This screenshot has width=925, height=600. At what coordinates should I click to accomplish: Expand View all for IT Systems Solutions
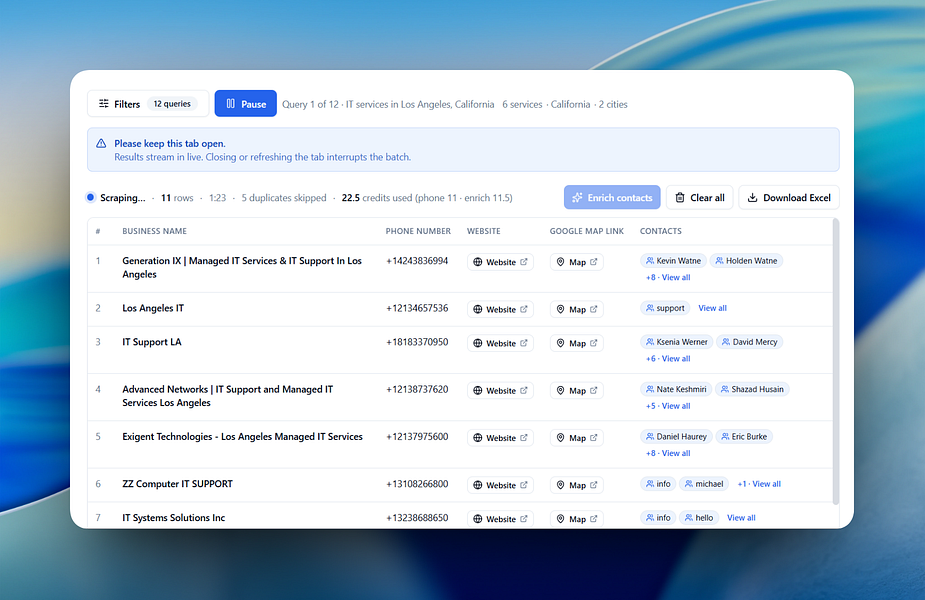(x=741, y=517)
